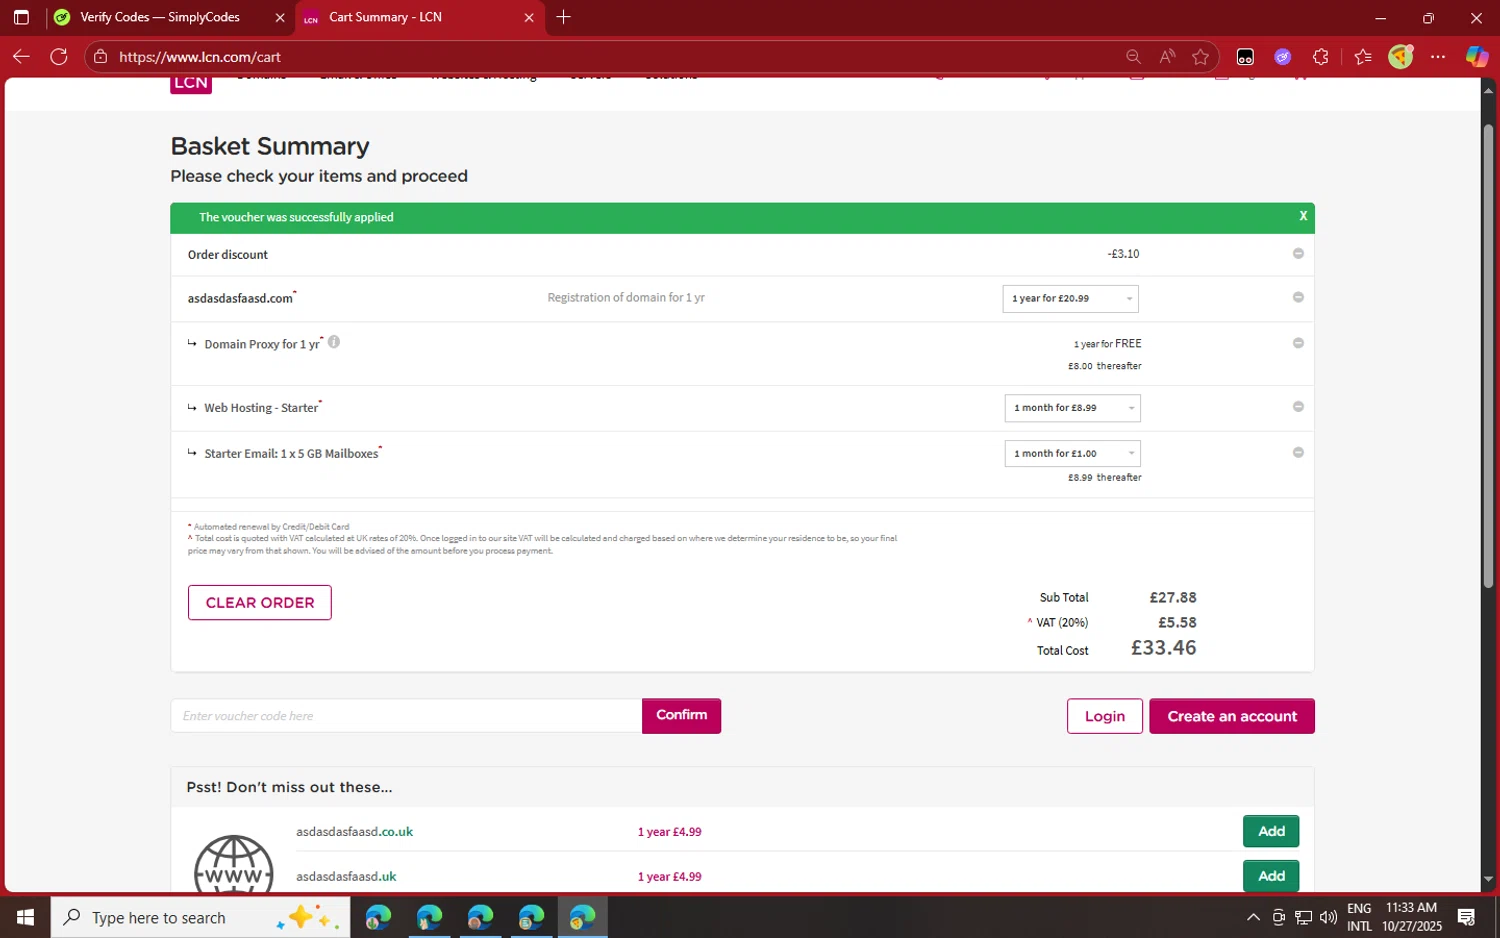Open the Extensions puzzle icon
The image size is (1500, 938).
[1321, 57]
